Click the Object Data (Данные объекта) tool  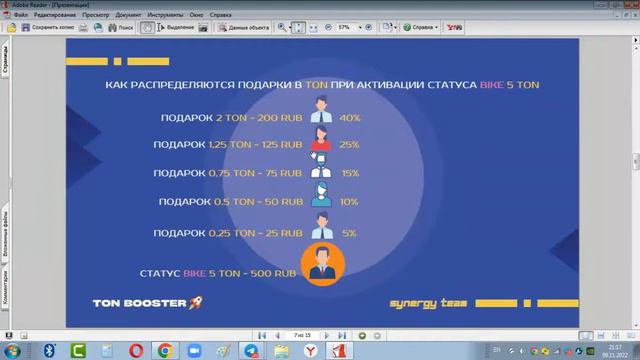tap(244, 27)
